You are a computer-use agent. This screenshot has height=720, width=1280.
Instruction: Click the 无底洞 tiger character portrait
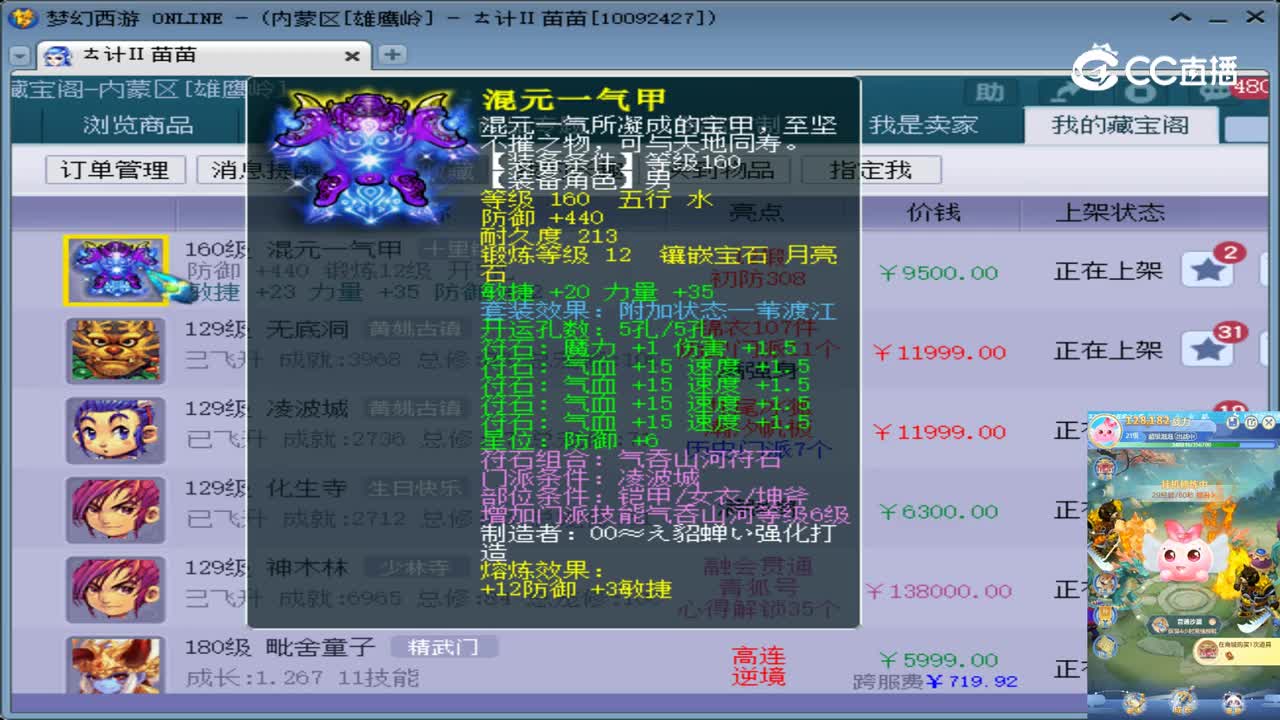[115, 350]
